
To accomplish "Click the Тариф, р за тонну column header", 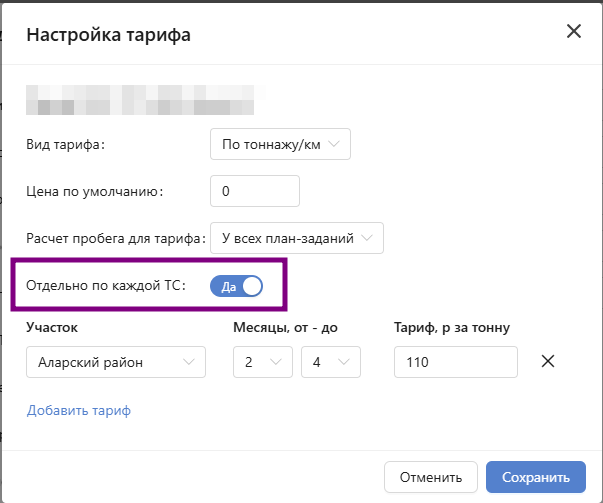I will 452,327.
